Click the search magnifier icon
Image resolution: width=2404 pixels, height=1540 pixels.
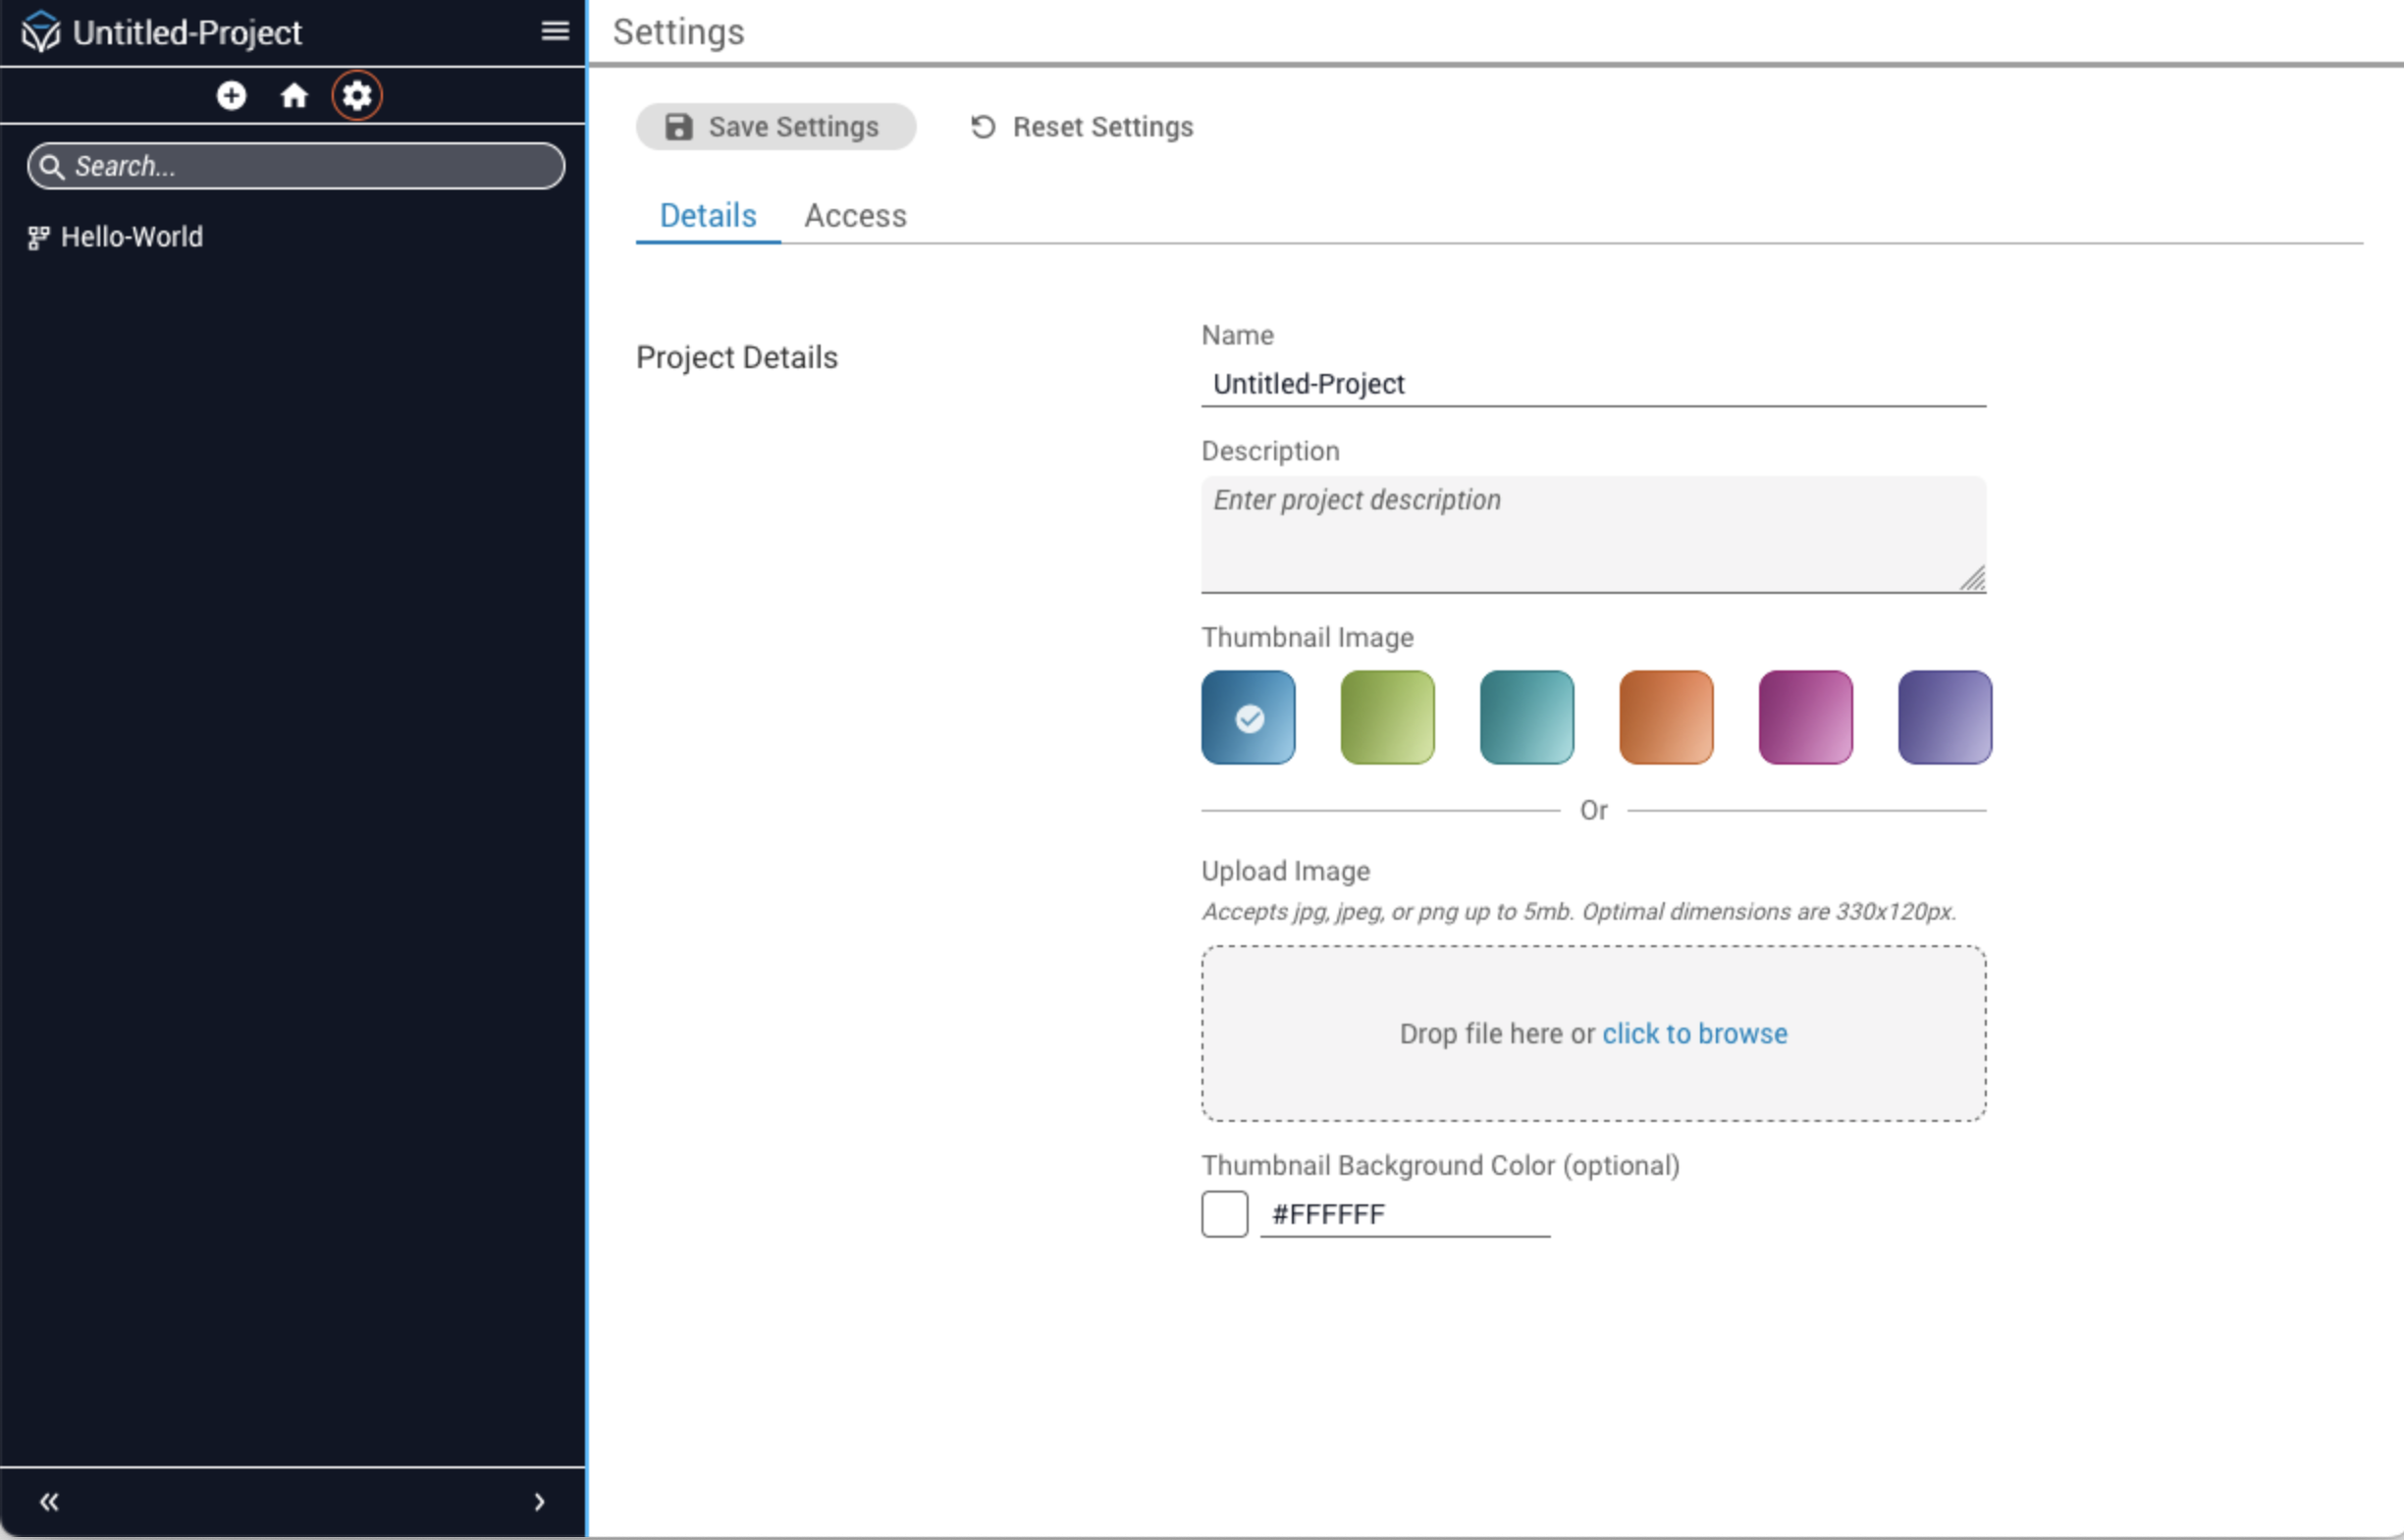click(x=53, y=166)
